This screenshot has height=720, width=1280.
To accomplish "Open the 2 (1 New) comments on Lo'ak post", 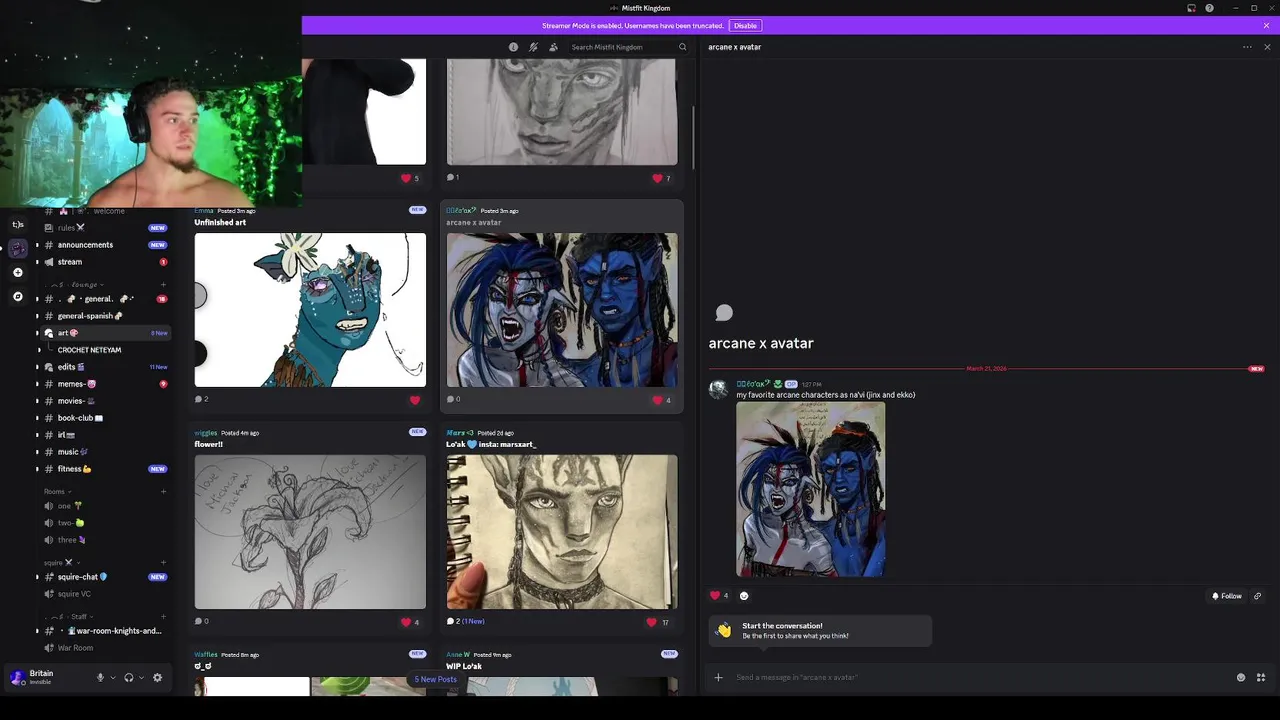I will tap(466, 621).
